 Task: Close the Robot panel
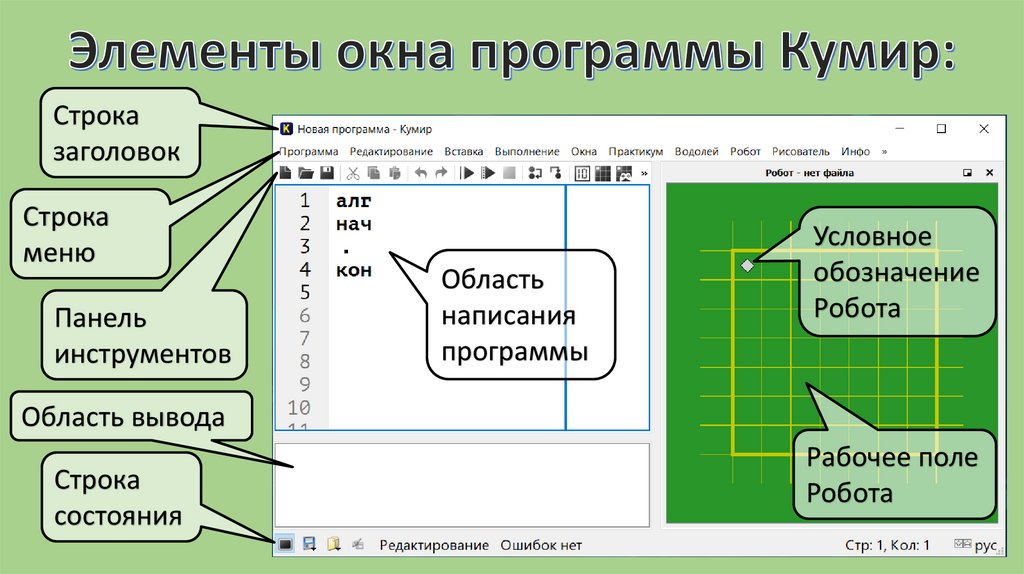click(989, 173)
